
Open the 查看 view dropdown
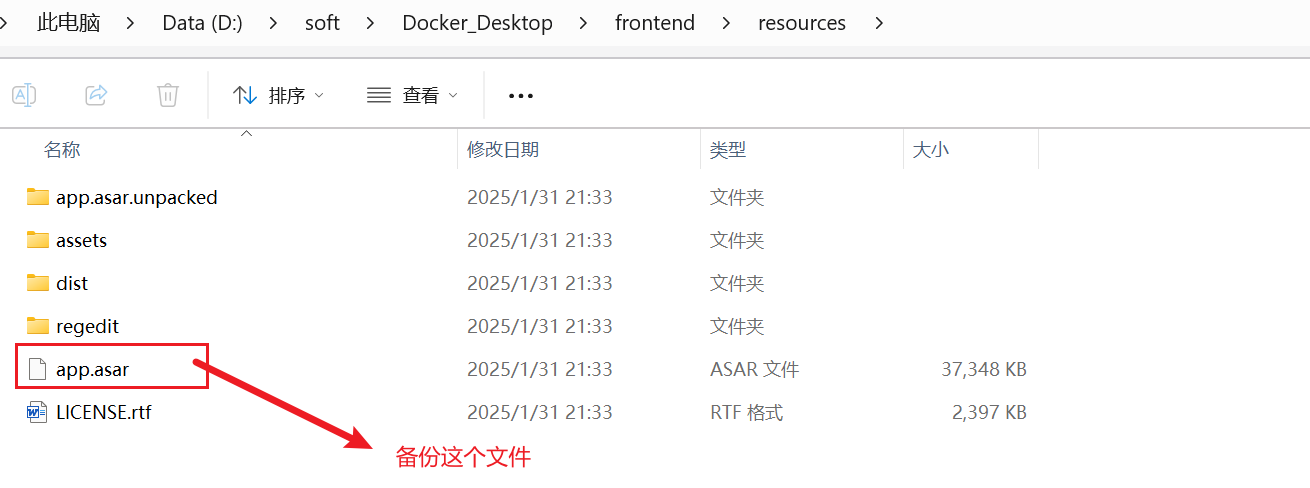coord(412,95)
